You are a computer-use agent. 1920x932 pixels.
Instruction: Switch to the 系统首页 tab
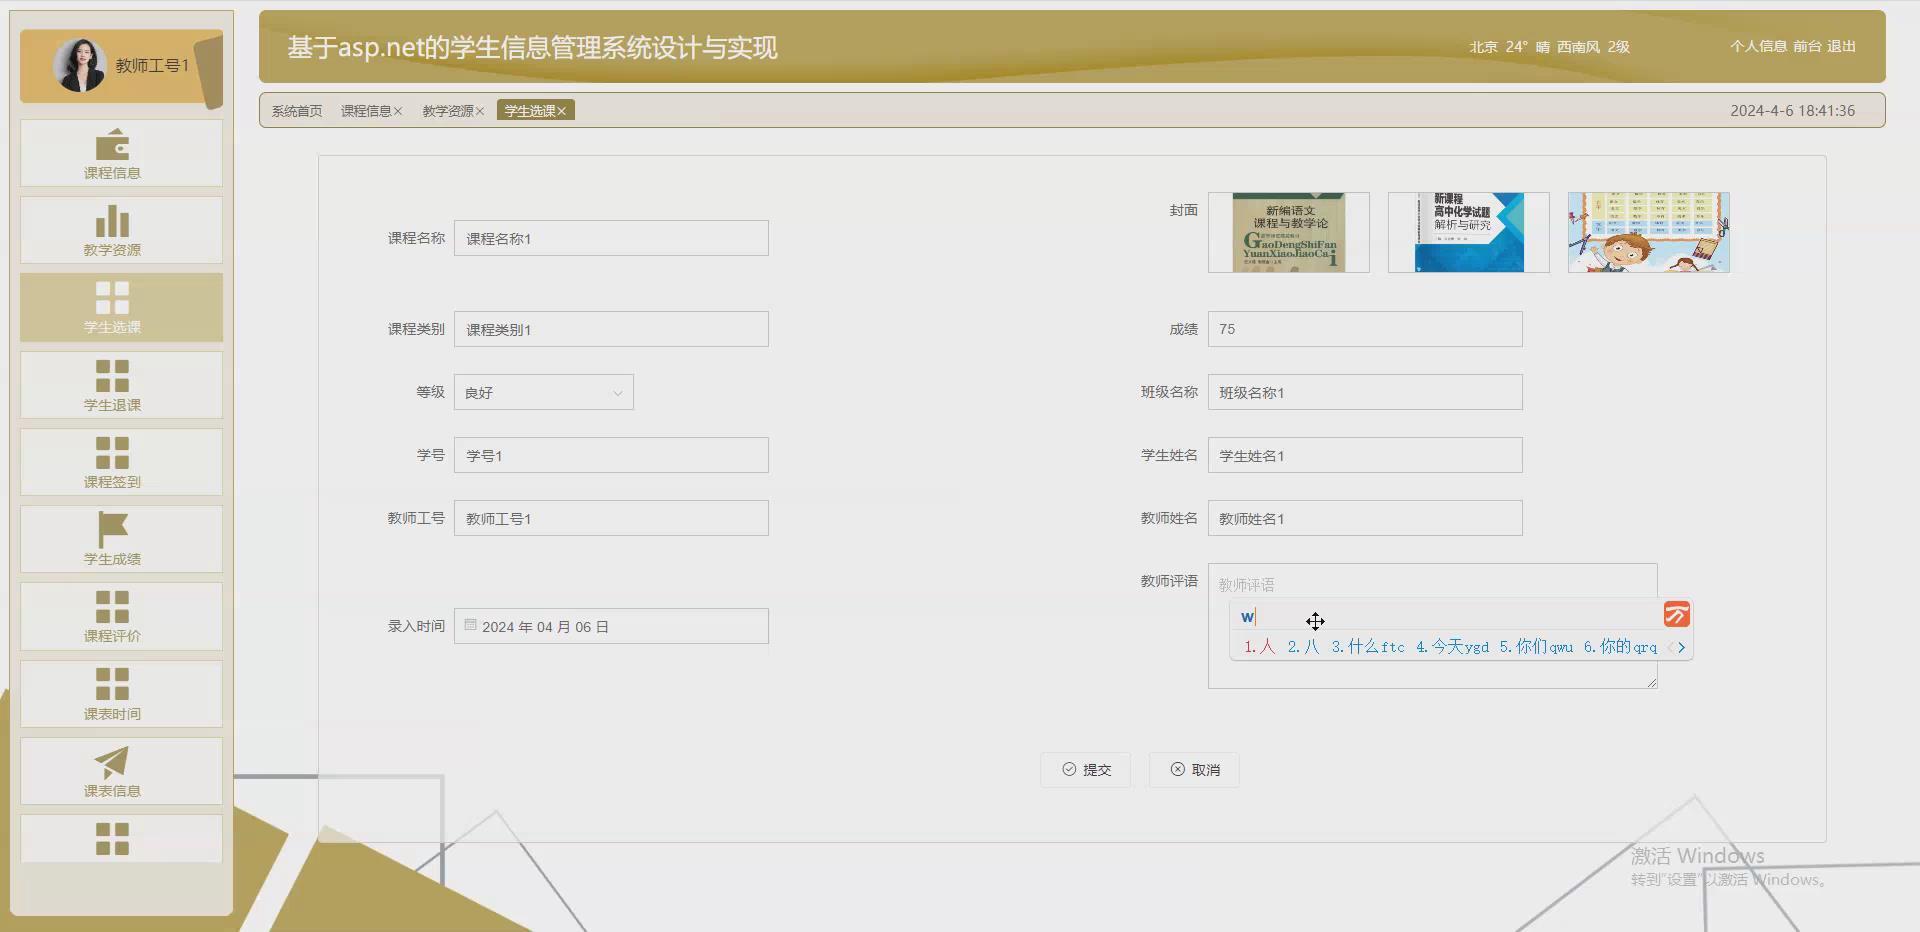pos(296,111)
